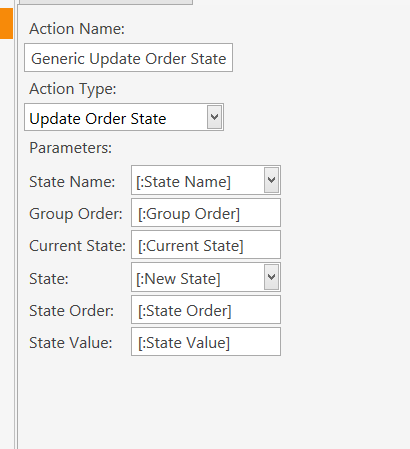Click the State Value label

pyautogui.click(x=71, y=343)
